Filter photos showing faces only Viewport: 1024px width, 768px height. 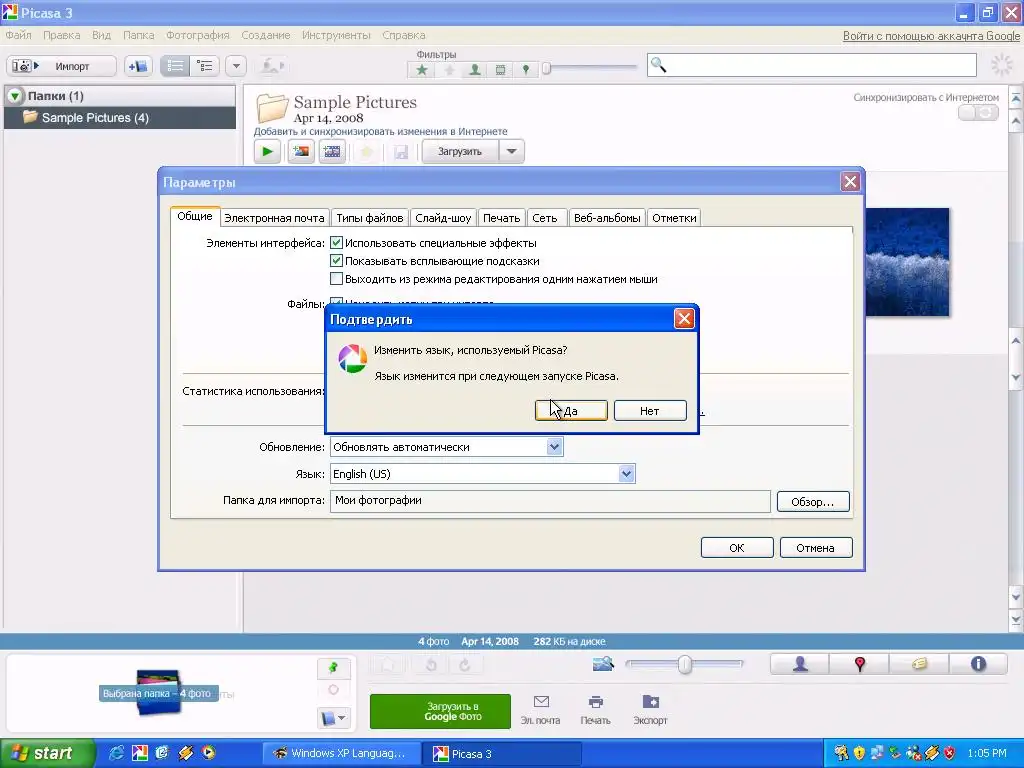tap(475, 69)
